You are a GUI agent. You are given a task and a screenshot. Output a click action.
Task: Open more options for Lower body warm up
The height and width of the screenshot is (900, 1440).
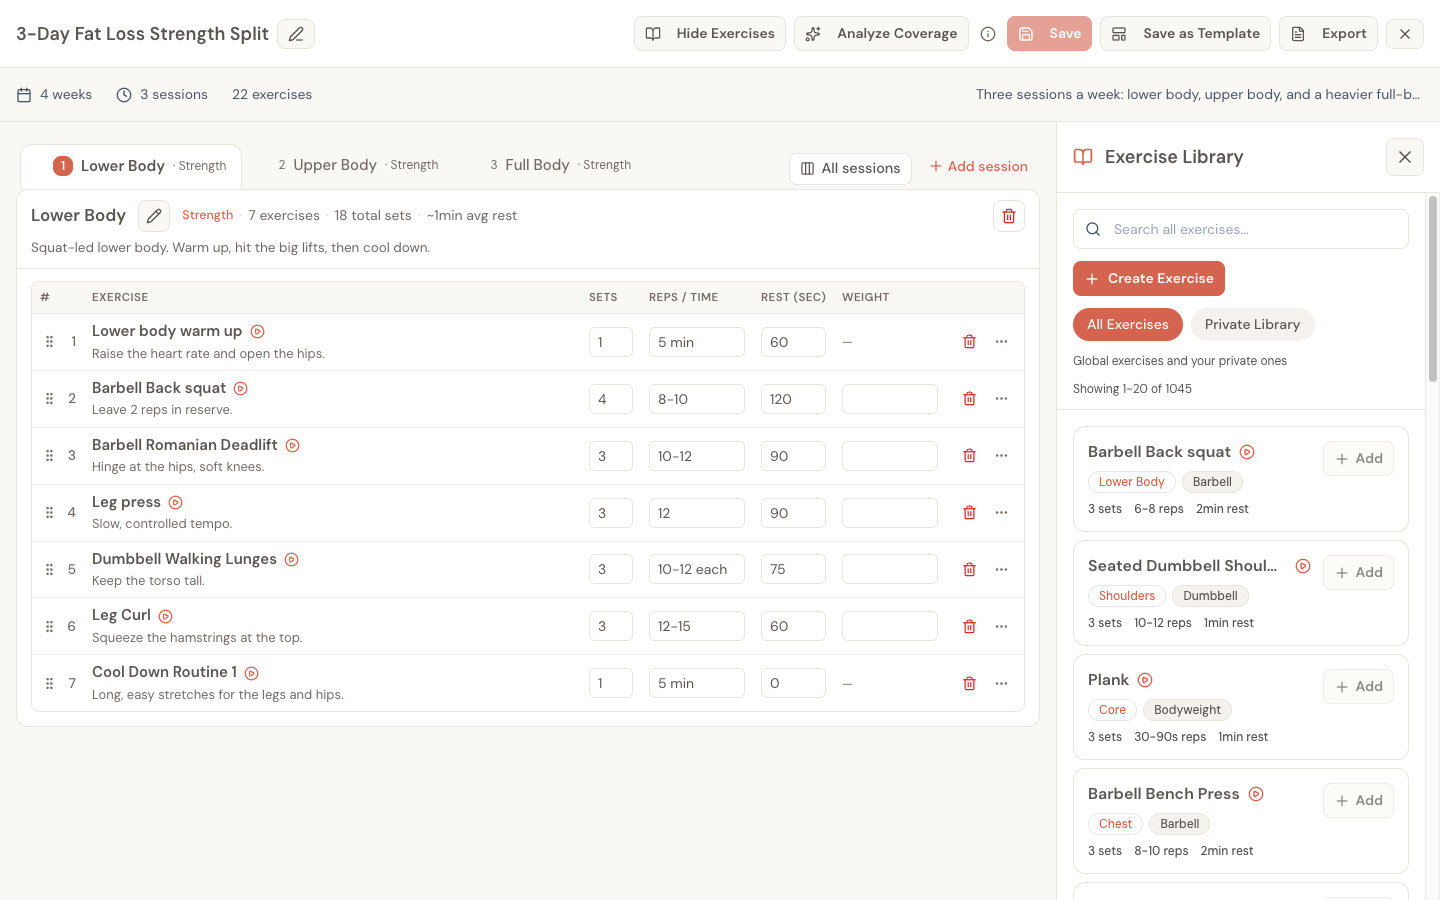pyautogui.click(x=1001, y=342)
